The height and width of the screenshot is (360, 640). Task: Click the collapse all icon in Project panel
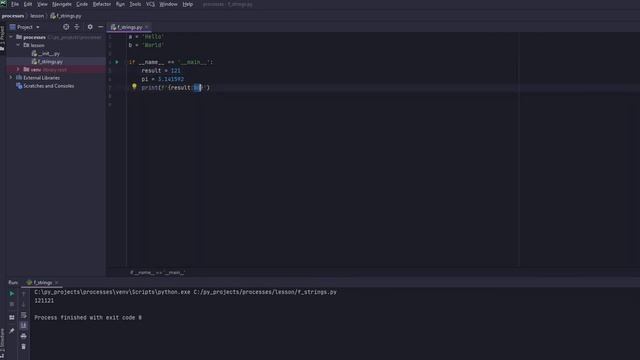coord(77,27)
